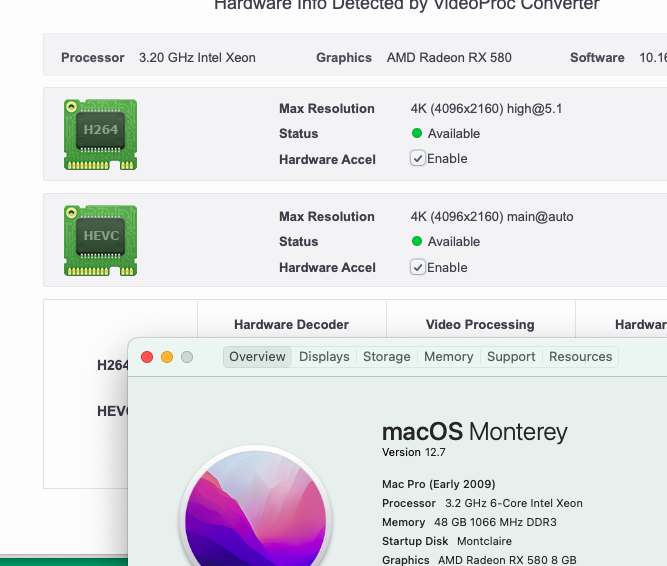667x566 pixels.
Task: Click the HEVC row label in table
Action: (112, 411)
